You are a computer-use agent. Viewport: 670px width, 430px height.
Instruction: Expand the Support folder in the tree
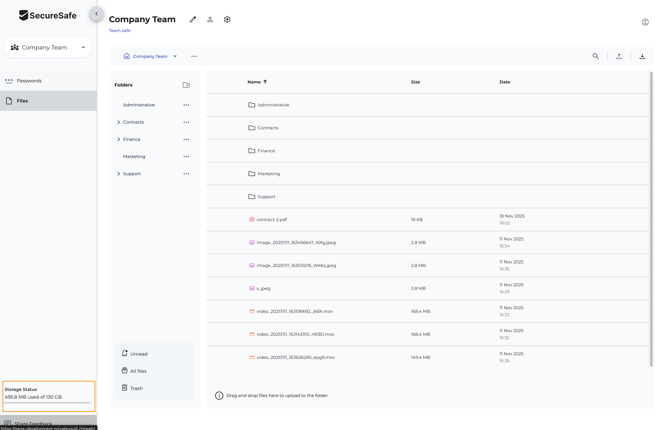(118, 174)
